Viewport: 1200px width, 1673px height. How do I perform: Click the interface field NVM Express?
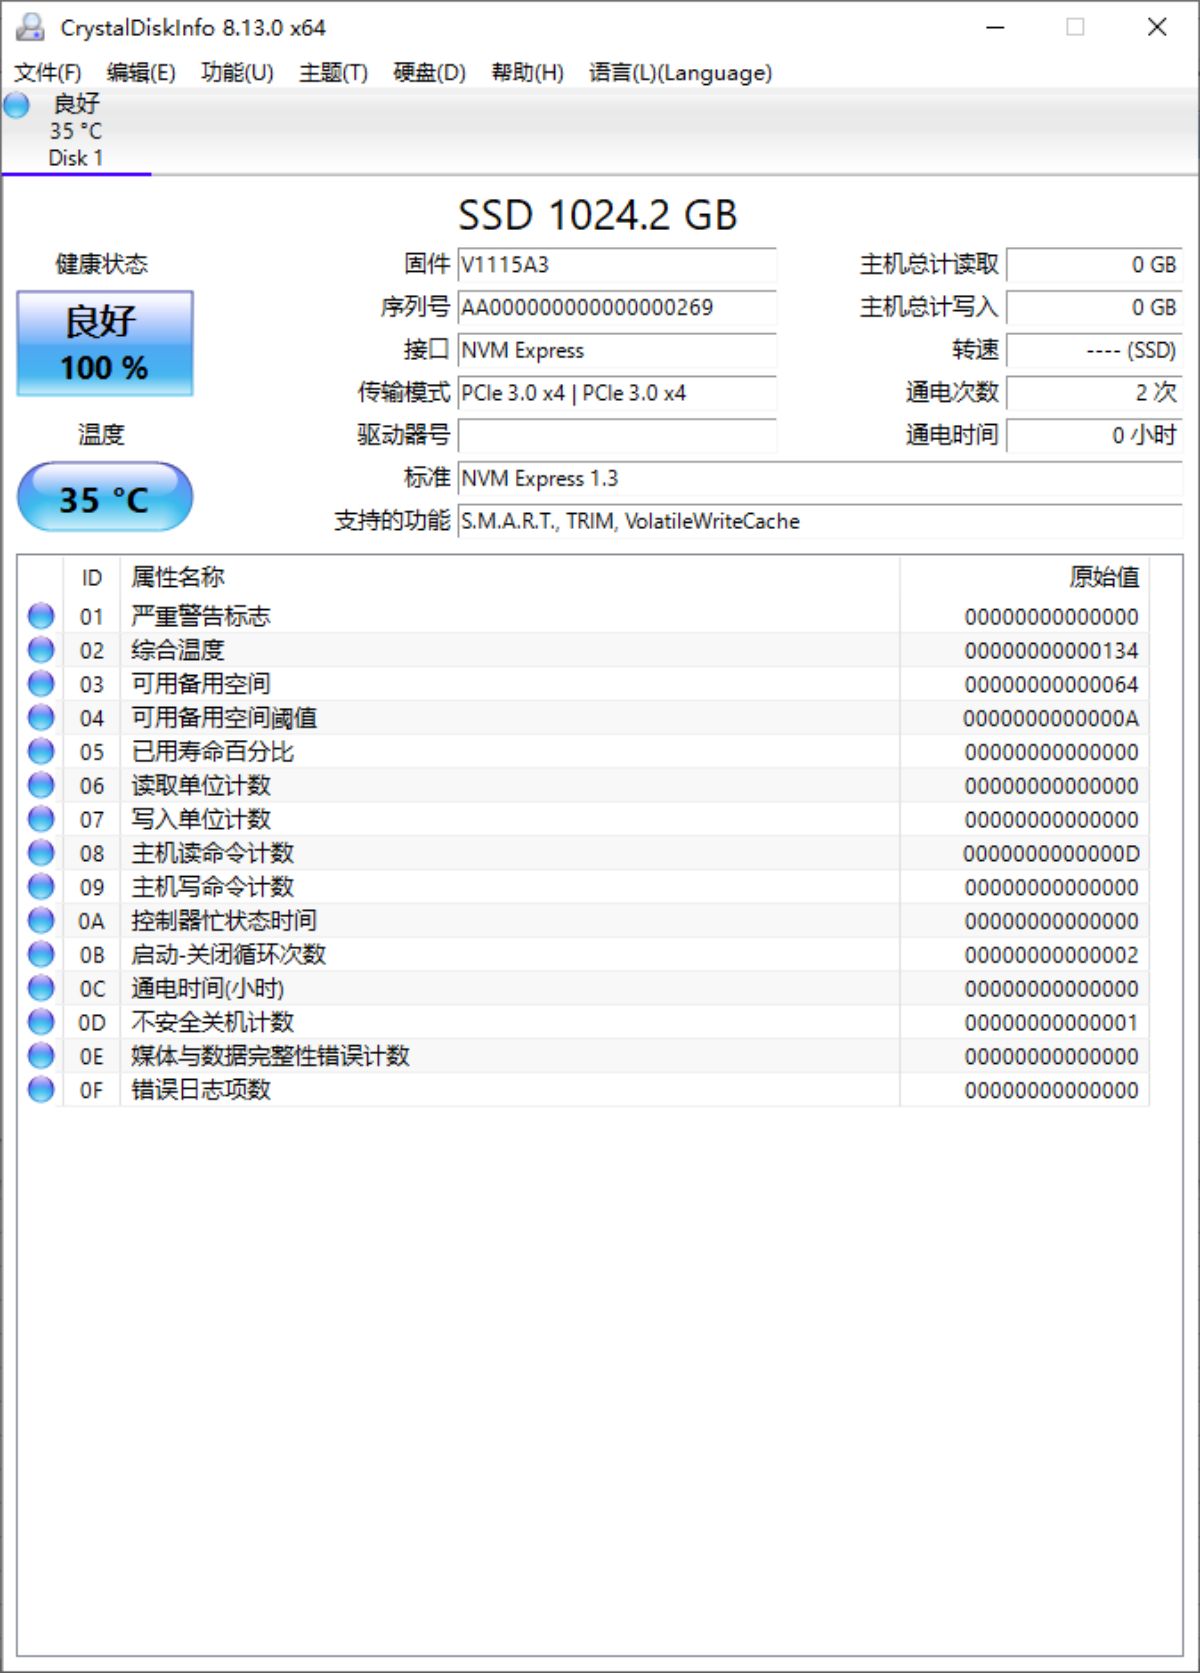pyautogui.click(x=617, y=350)
